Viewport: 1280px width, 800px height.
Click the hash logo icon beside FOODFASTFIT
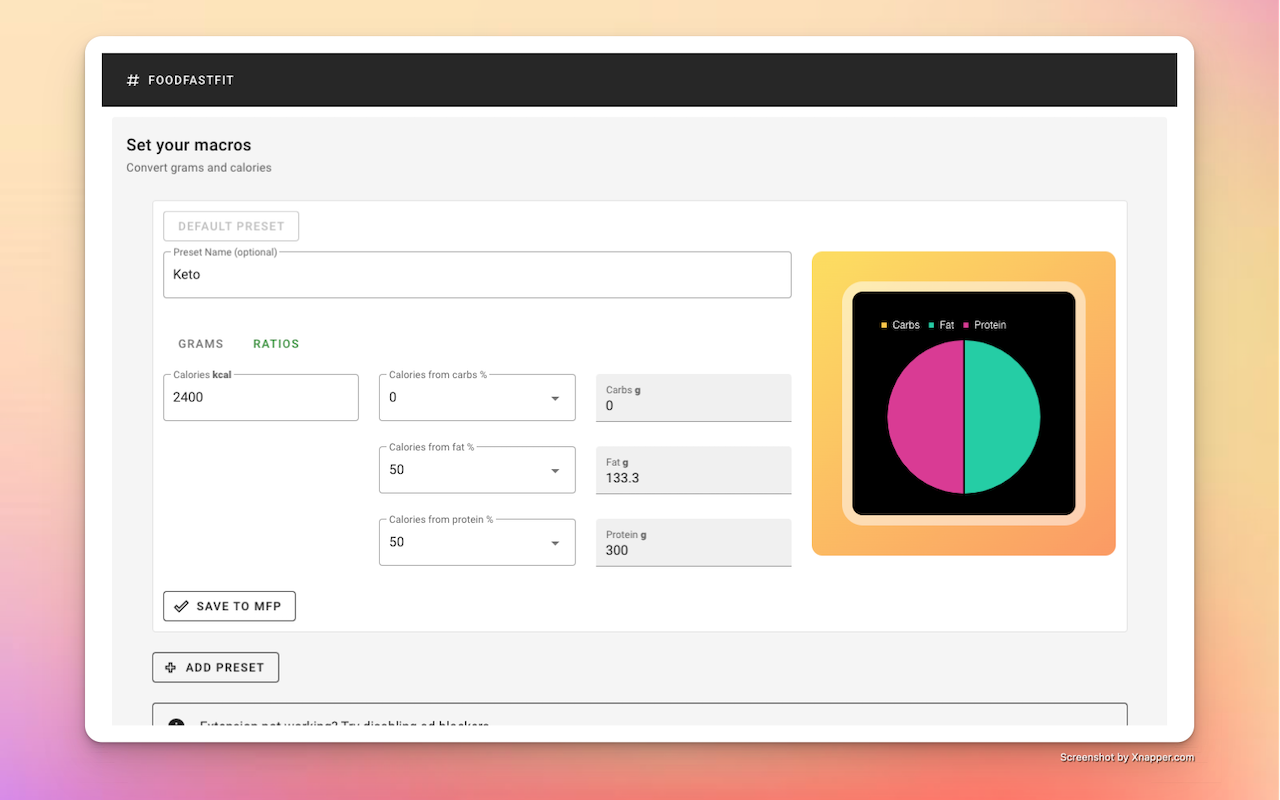click(133, 80)
